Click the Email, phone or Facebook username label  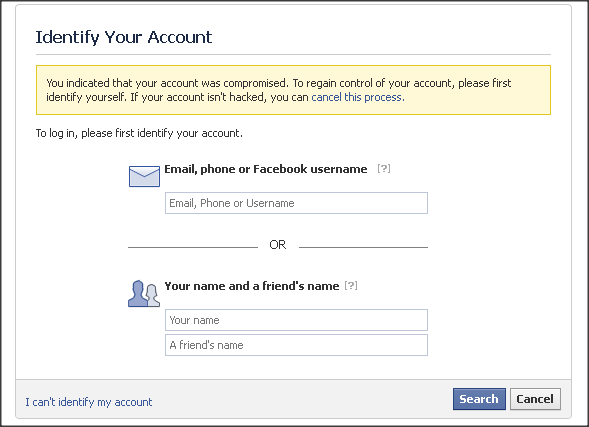[x=266, y=169]
